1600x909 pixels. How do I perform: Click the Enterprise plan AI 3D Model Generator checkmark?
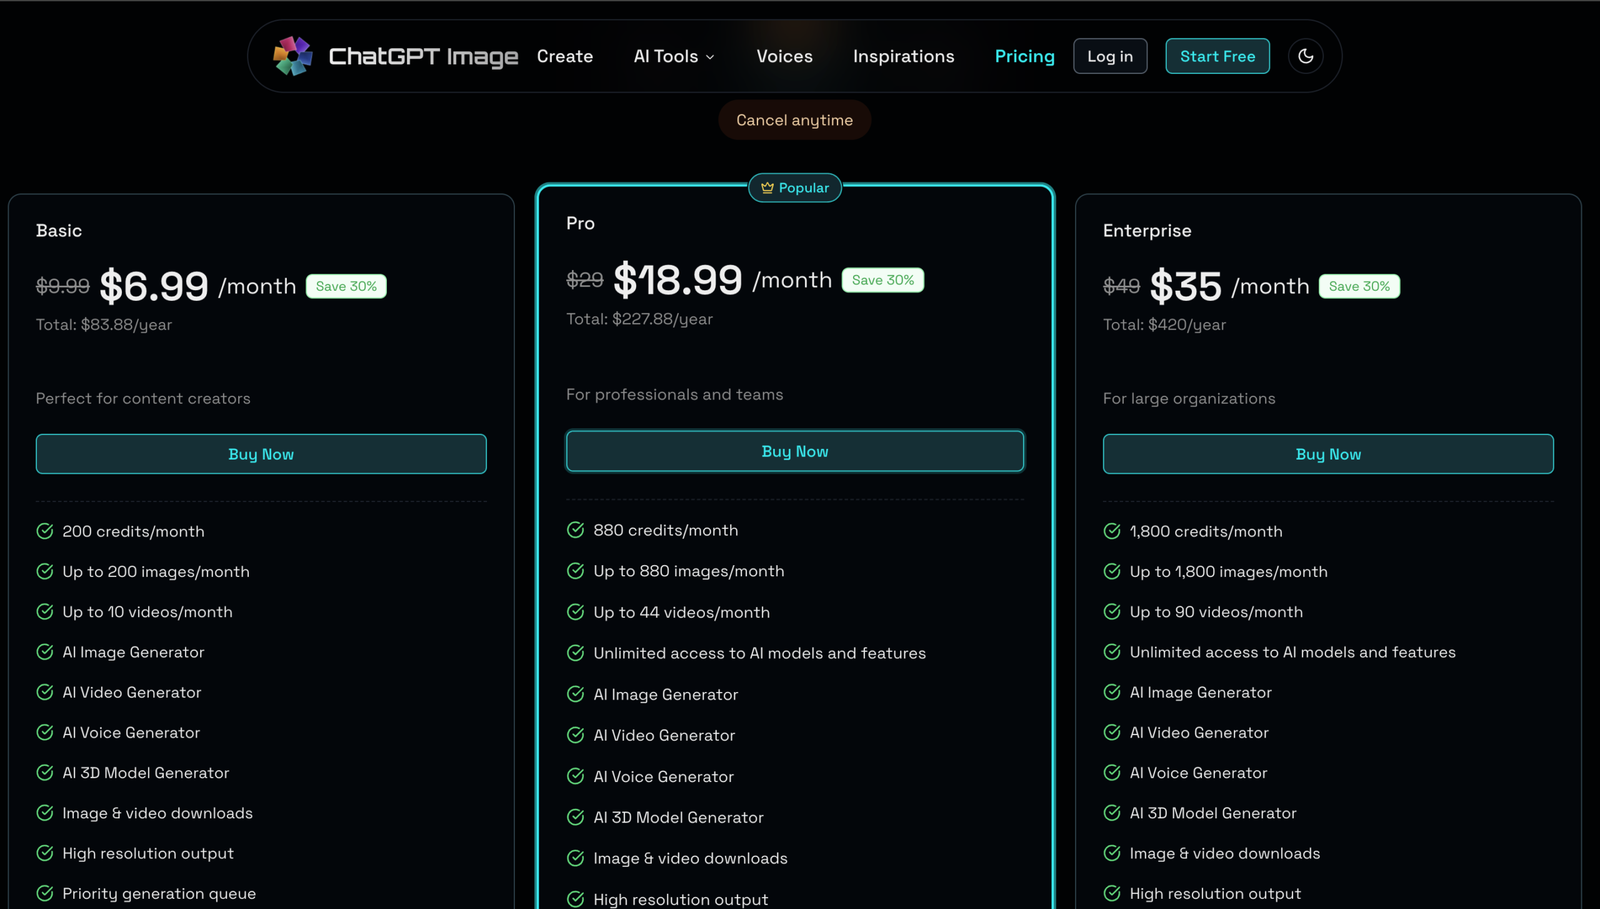coord(1112,813)
